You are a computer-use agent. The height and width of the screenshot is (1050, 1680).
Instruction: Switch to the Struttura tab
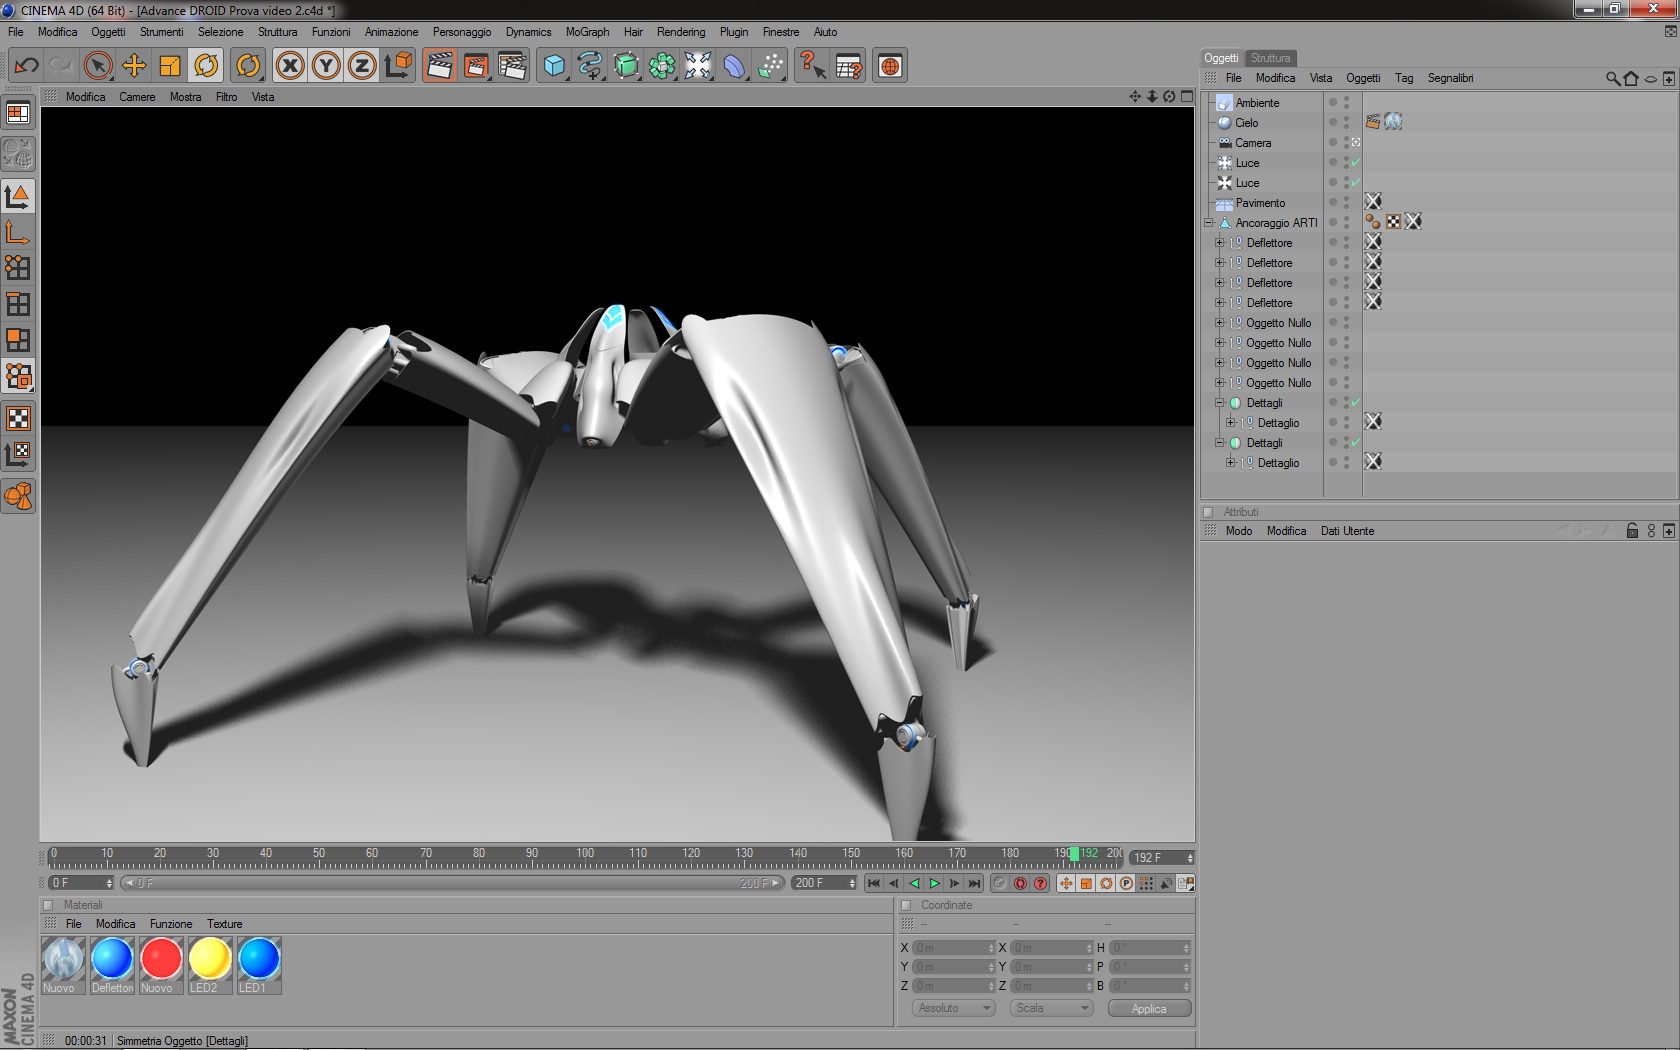(x=1270, y=58)
